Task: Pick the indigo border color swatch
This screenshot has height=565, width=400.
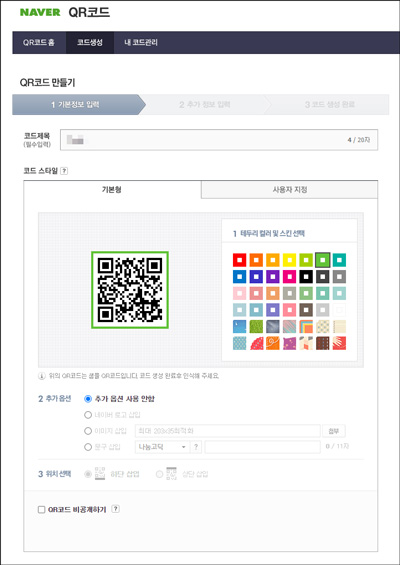Action: click(256, 277)
